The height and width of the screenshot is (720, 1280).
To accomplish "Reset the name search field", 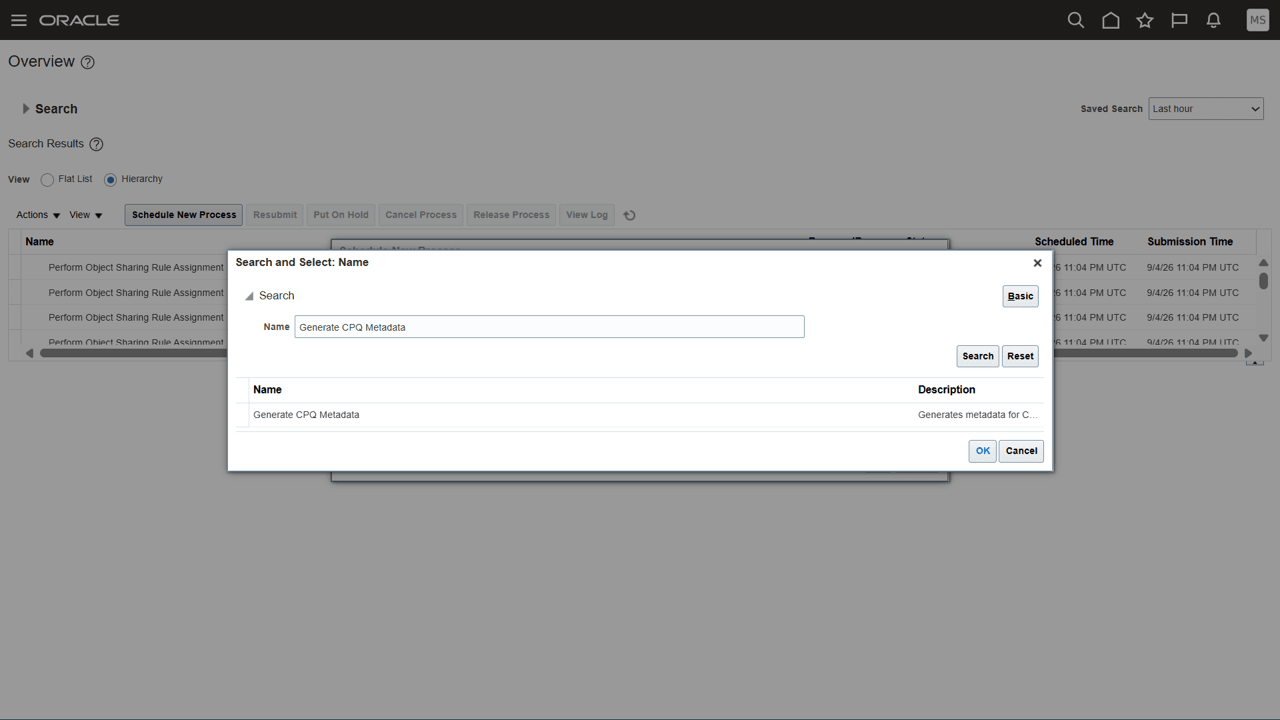I will coord(1020,356).
